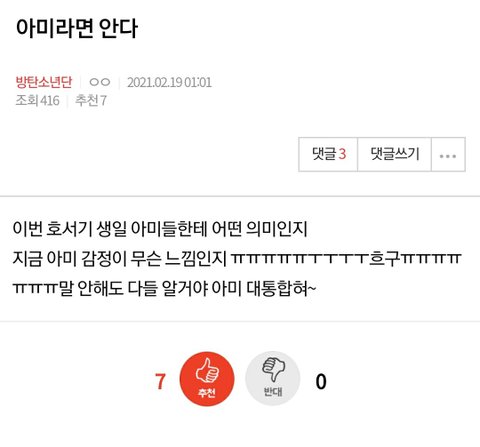The width and height of the screenshot is (480, 447).
Task: Click the second body line with 지금 아미 감정이
Action: (x=237, y=258)
